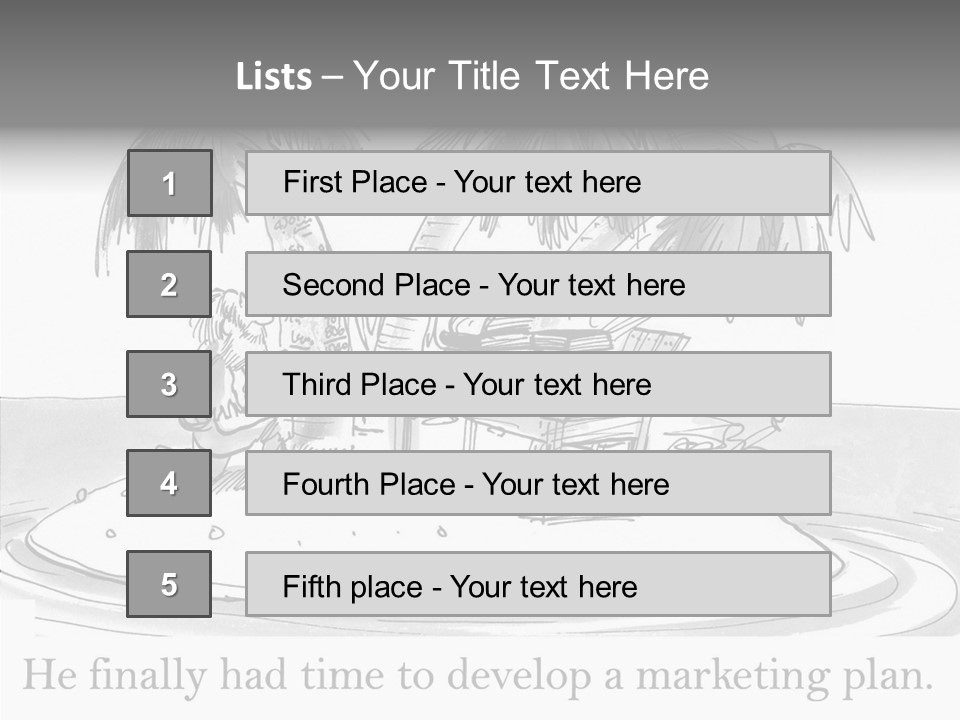Click the "First Place - Your text here" bar
The image size is (960, 720).
pos(538,183)
